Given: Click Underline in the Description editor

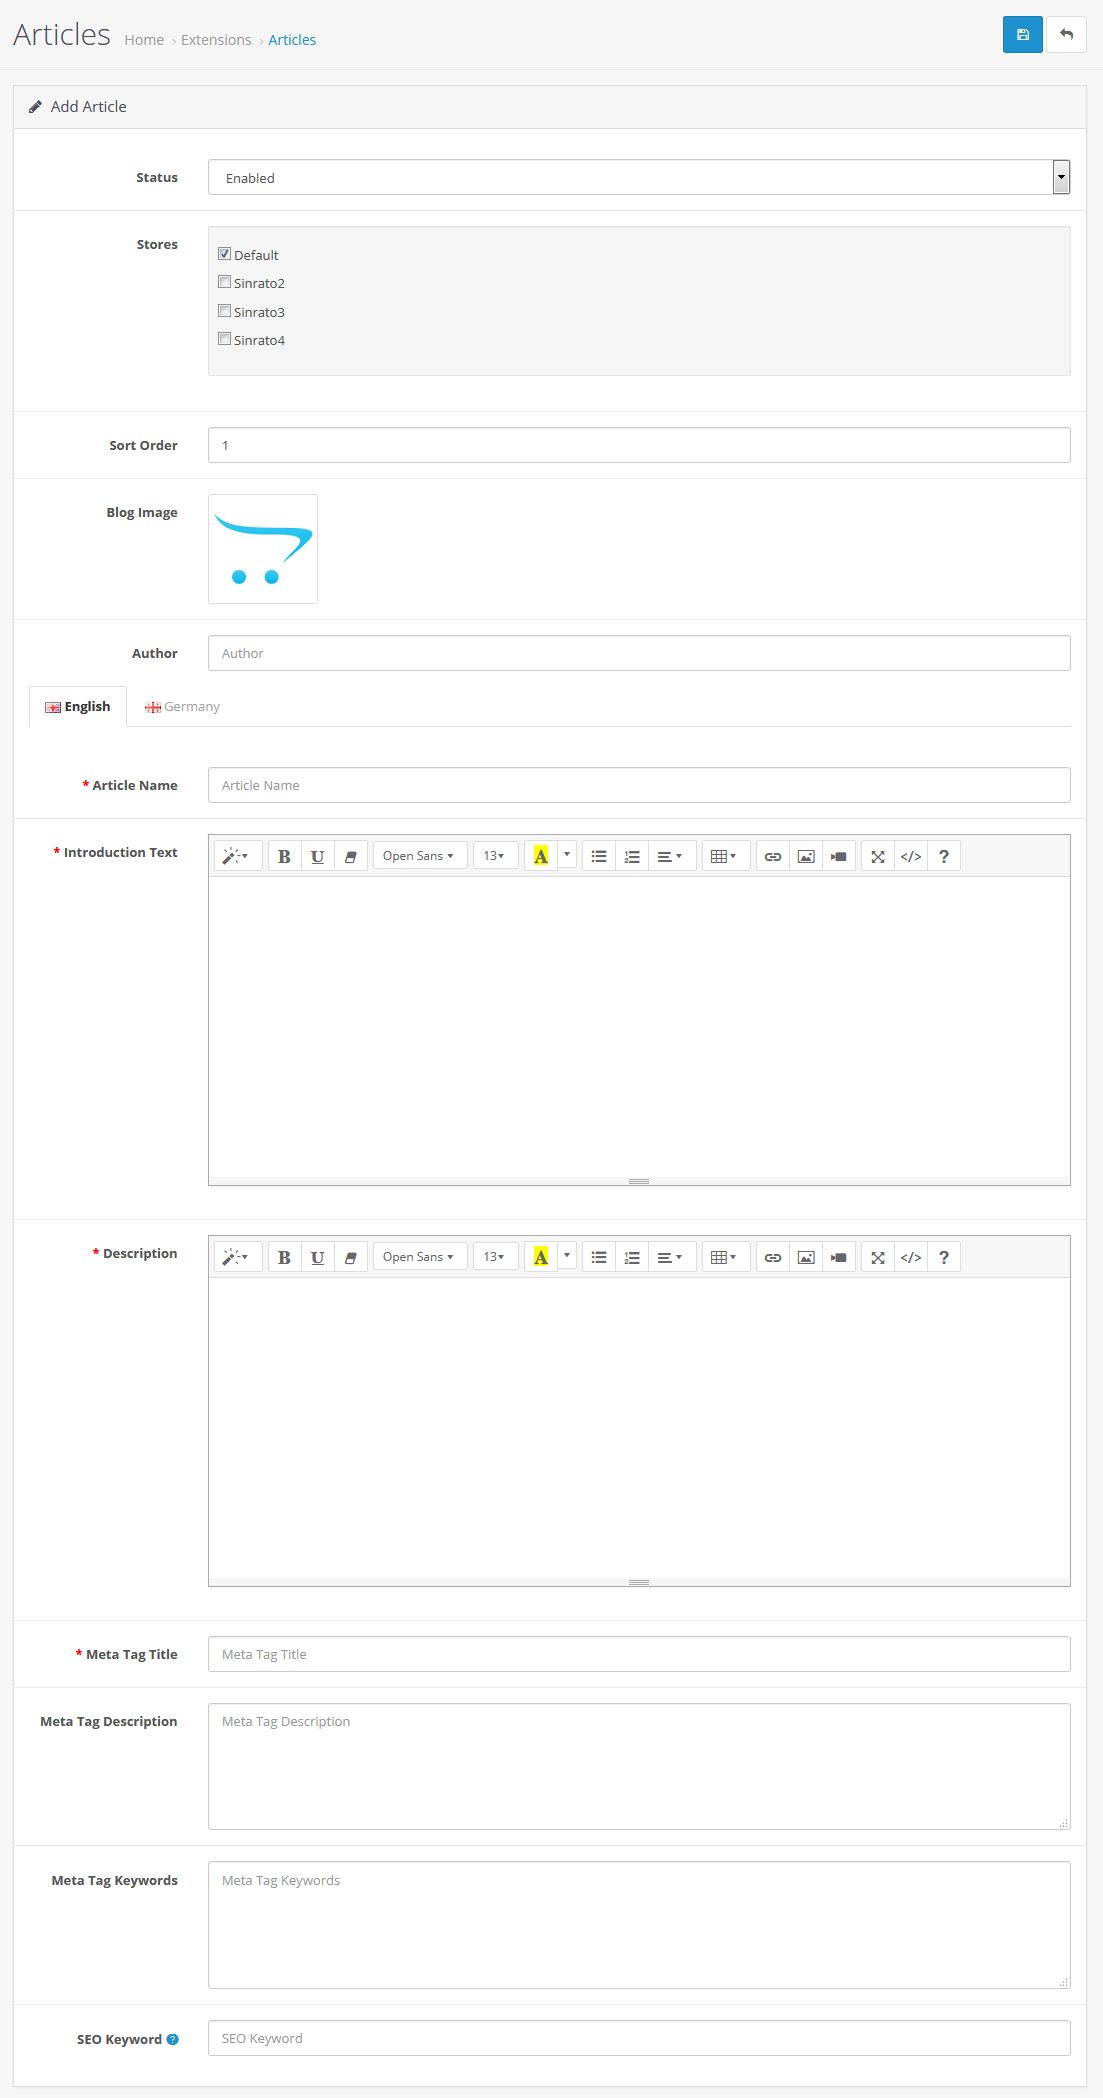Looking at the screenshot, I should point(317,1257).
